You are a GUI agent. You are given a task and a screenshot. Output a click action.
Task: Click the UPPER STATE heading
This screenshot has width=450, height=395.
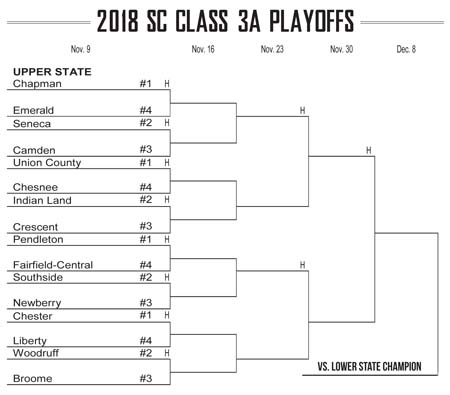[x=52, y=72]
